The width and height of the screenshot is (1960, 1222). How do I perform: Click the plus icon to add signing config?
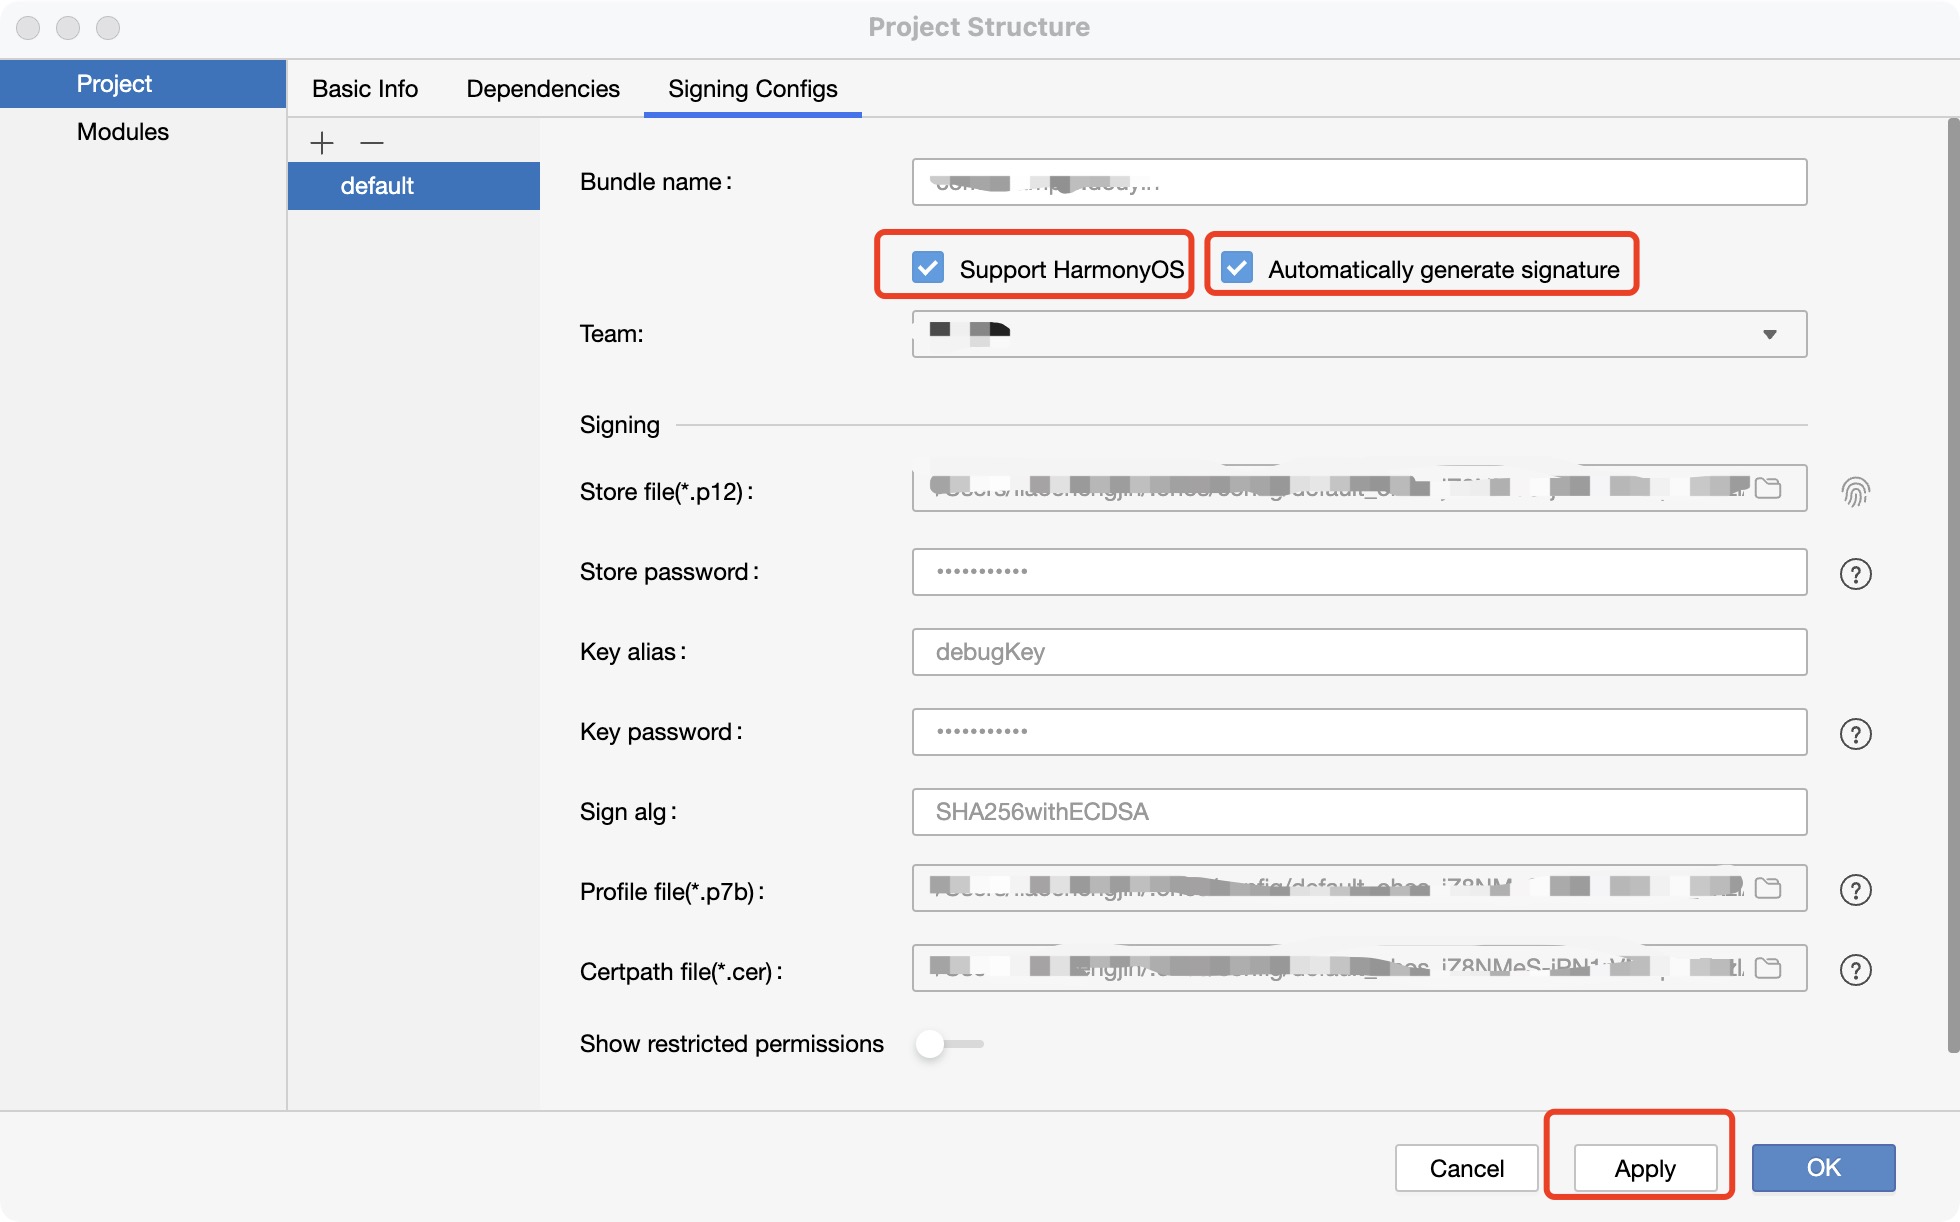tap(322, 143)
